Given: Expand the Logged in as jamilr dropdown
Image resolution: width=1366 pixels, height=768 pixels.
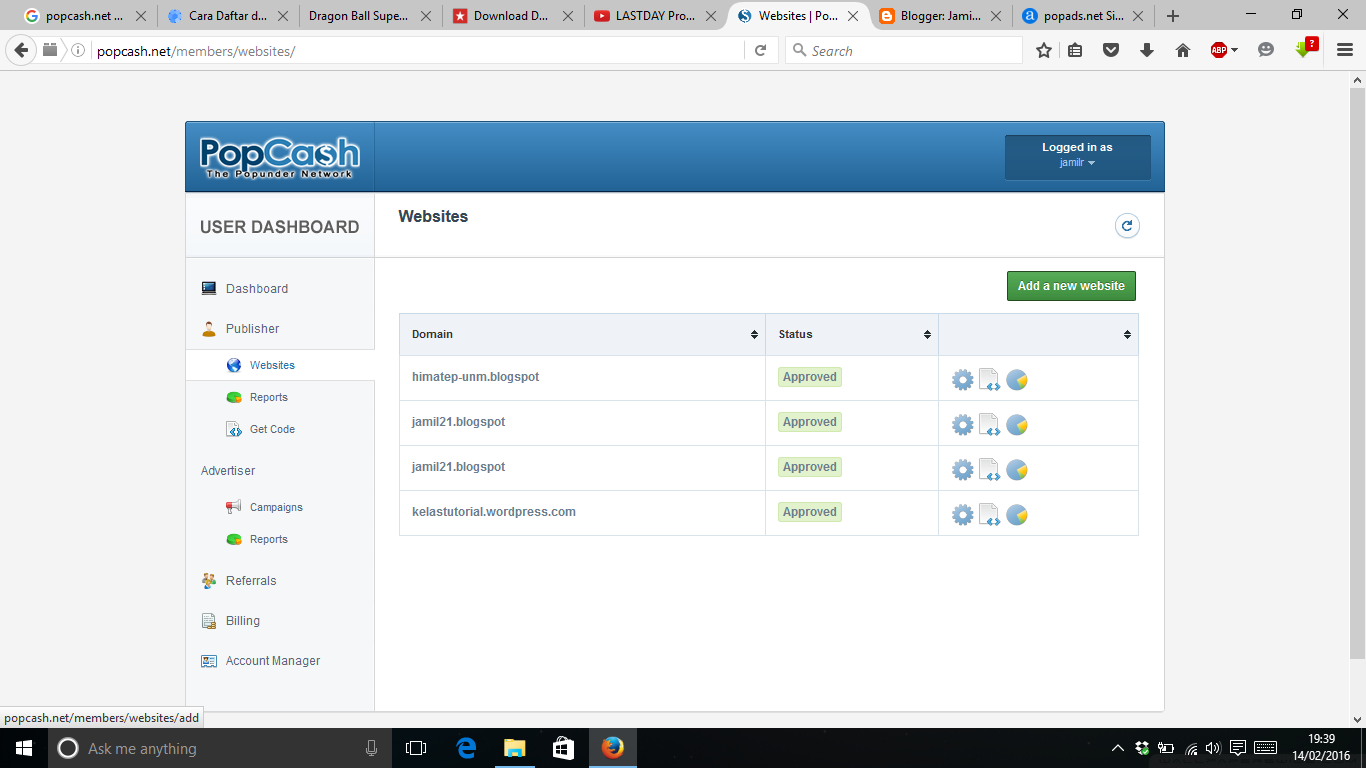Looking at the screenshot, I should (1077, 157).
